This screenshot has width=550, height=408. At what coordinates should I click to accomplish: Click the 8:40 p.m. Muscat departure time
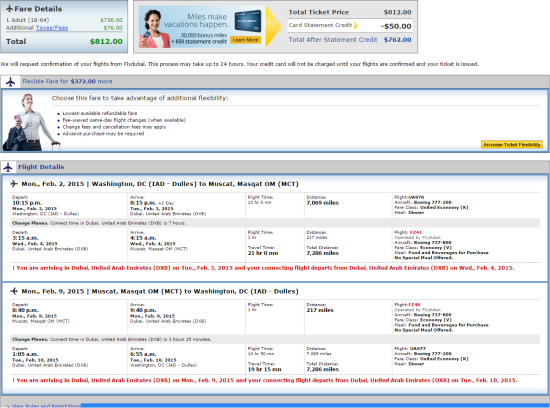point(25,310)
